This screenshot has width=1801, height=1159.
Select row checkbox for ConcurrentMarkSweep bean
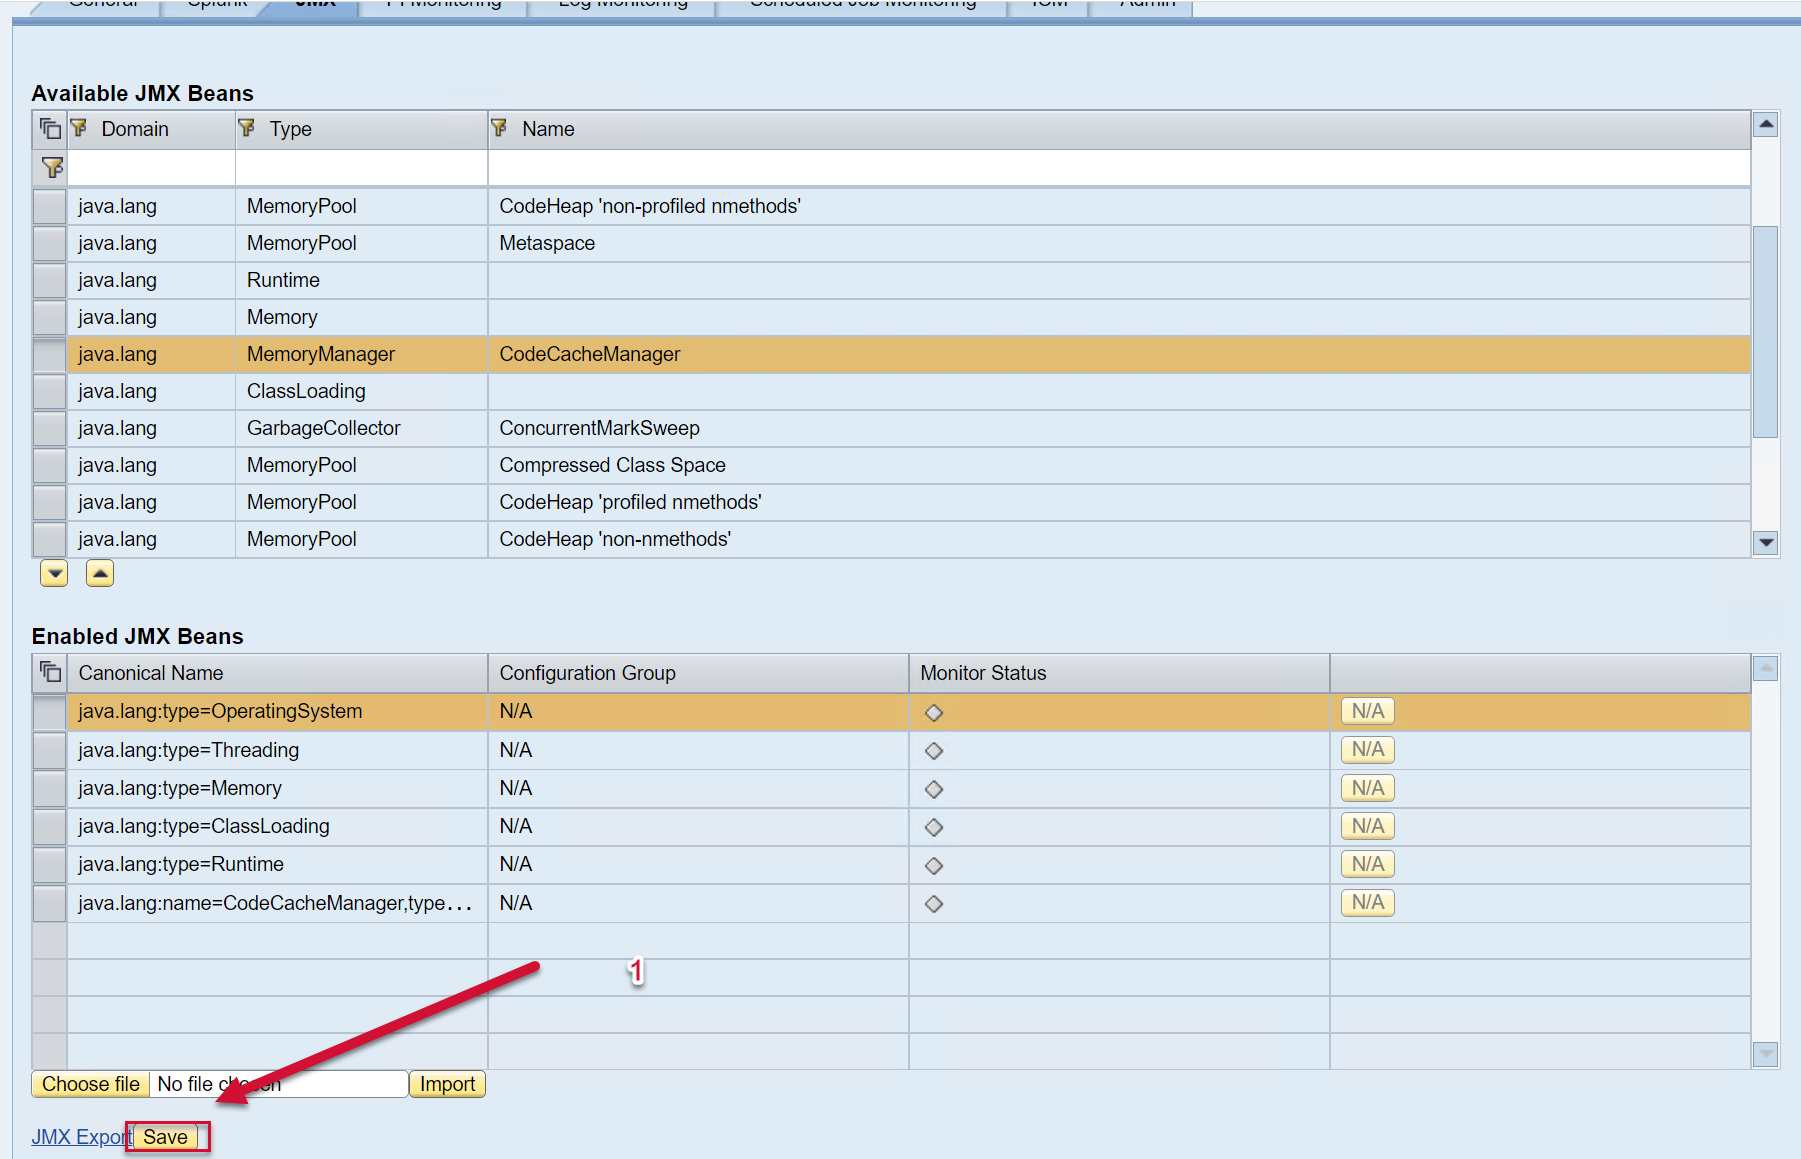tap(49, 429)
